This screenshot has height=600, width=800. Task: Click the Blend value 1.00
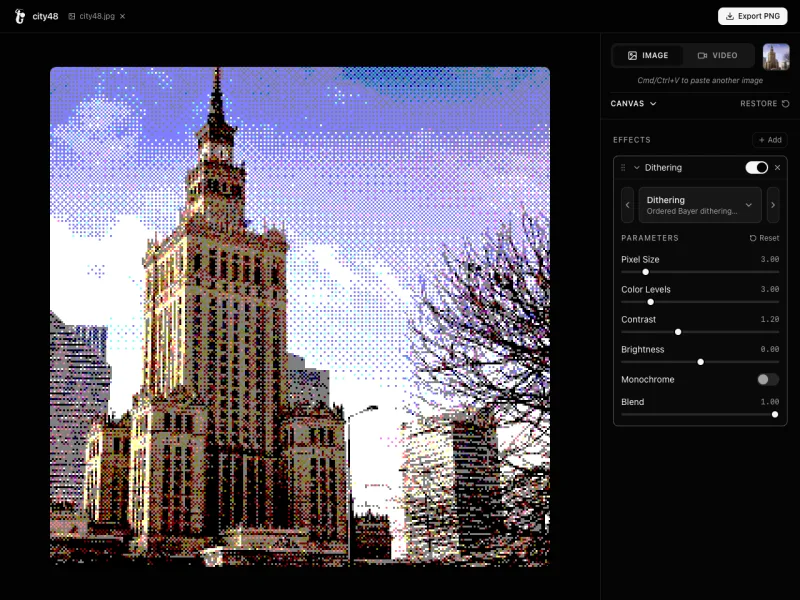pos(770,402)
